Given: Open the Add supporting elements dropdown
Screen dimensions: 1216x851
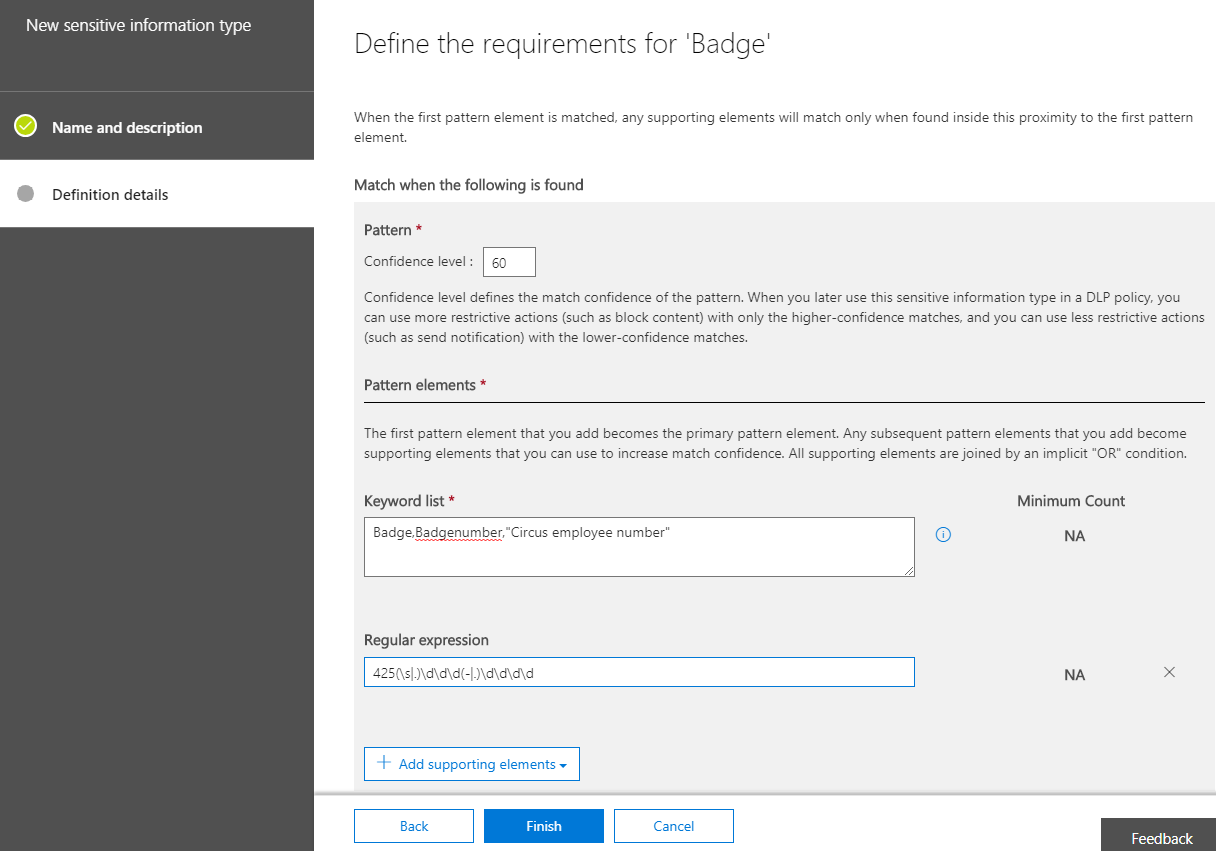Looking at the screenshot, I should click(471, 763).
